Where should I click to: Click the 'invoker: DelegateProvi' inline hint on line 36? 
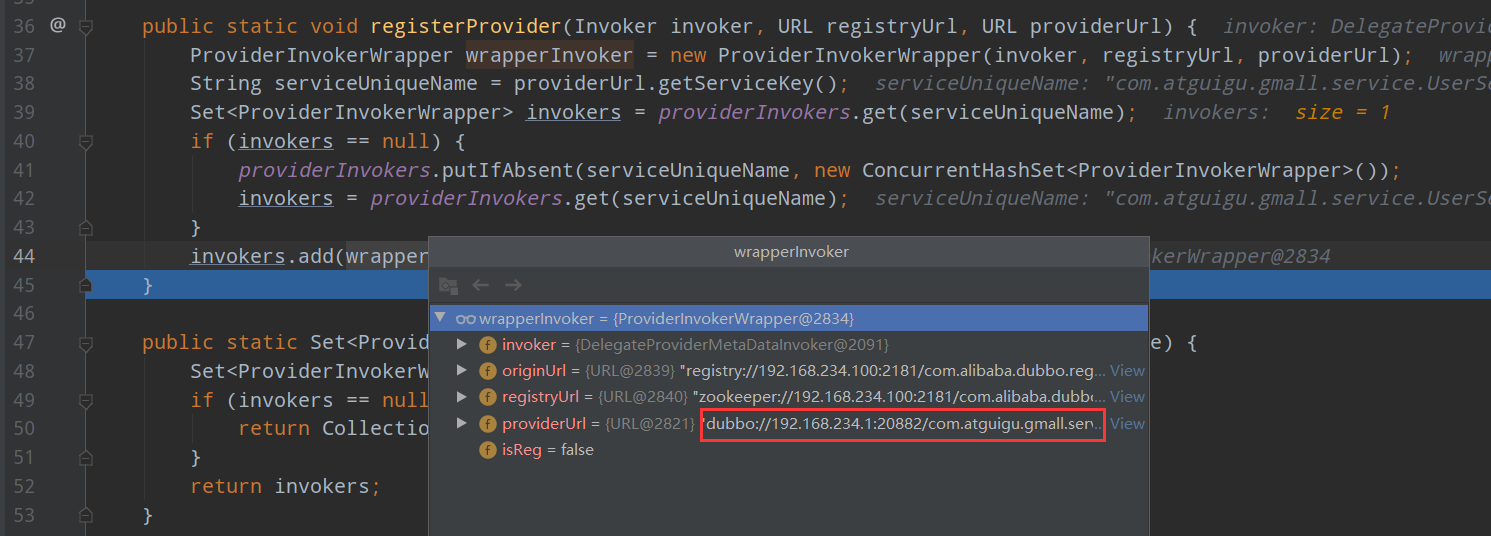[1356, 26]
